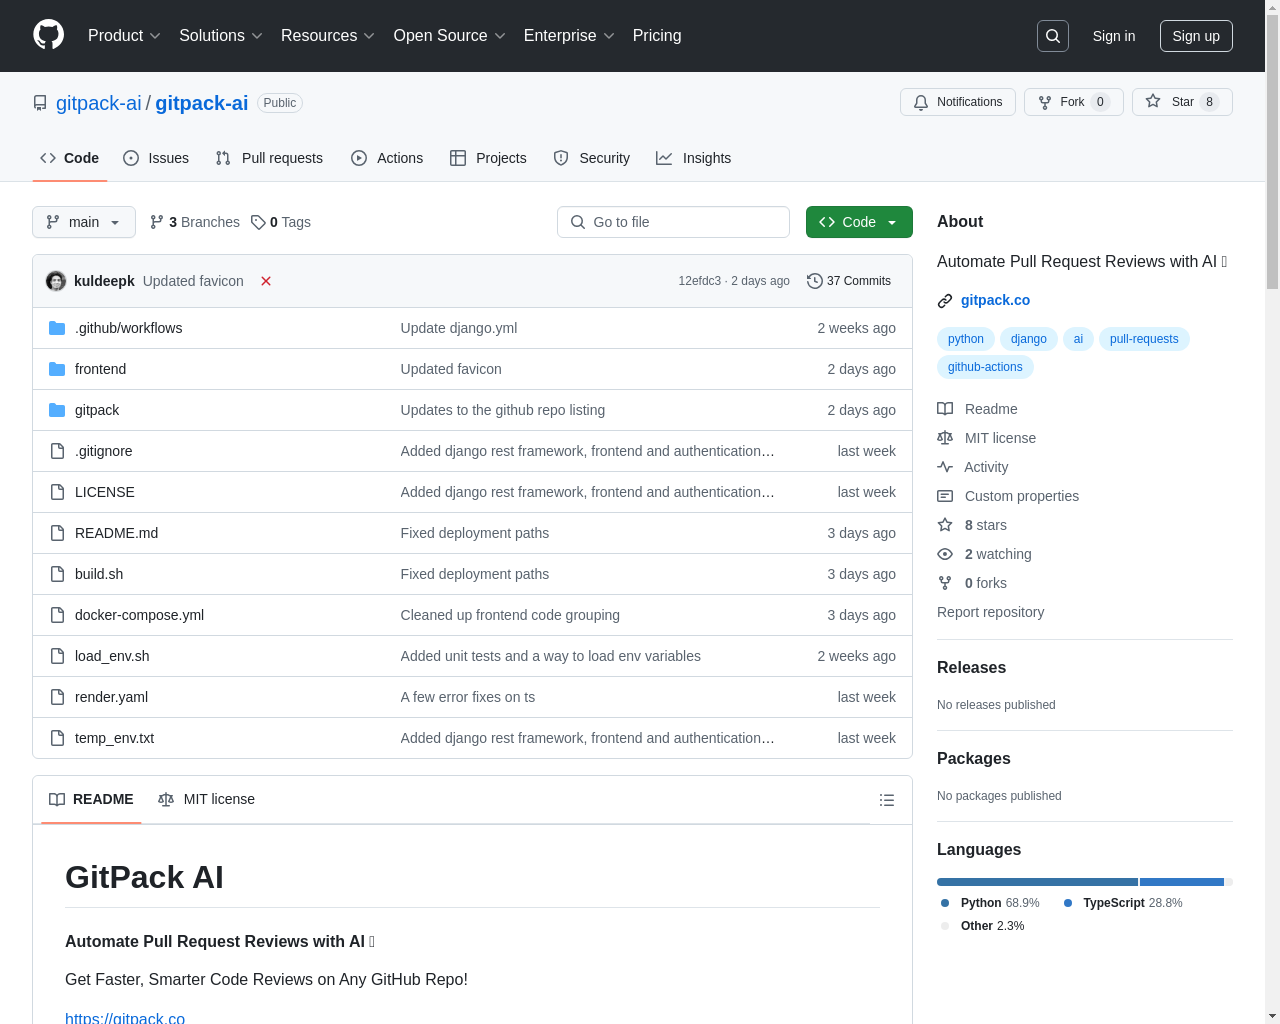Open the main branch selector dropdown
The image size is (1280, 1024).
pos(84,222)
